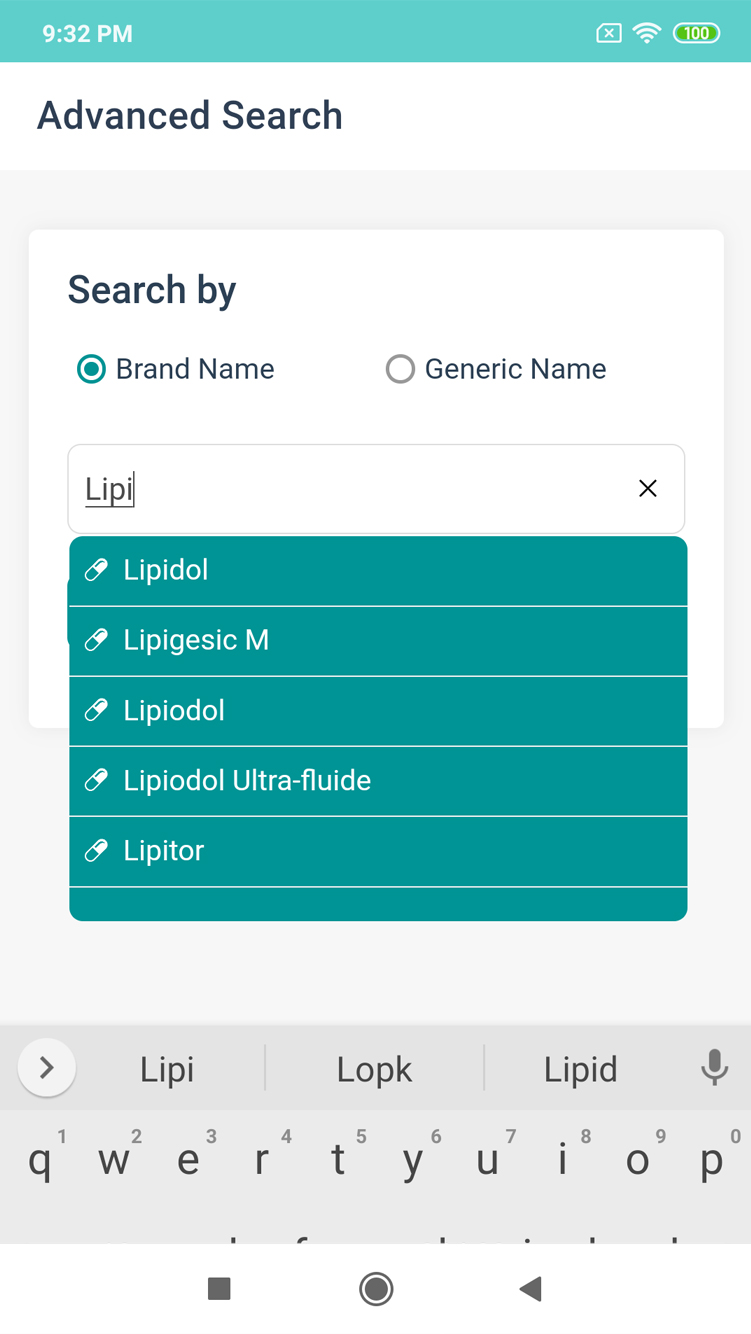The image size is (751, 1334).
Task: Focus the brand name search input
Action: pyautogui.click(x=350, y=489)
